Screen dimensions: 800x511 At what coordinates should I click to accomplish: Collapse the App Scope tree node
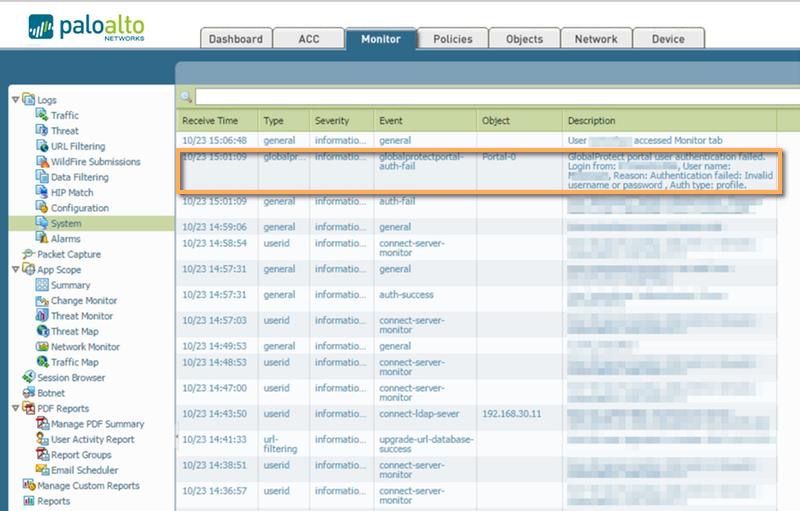(x=15, y=269)
